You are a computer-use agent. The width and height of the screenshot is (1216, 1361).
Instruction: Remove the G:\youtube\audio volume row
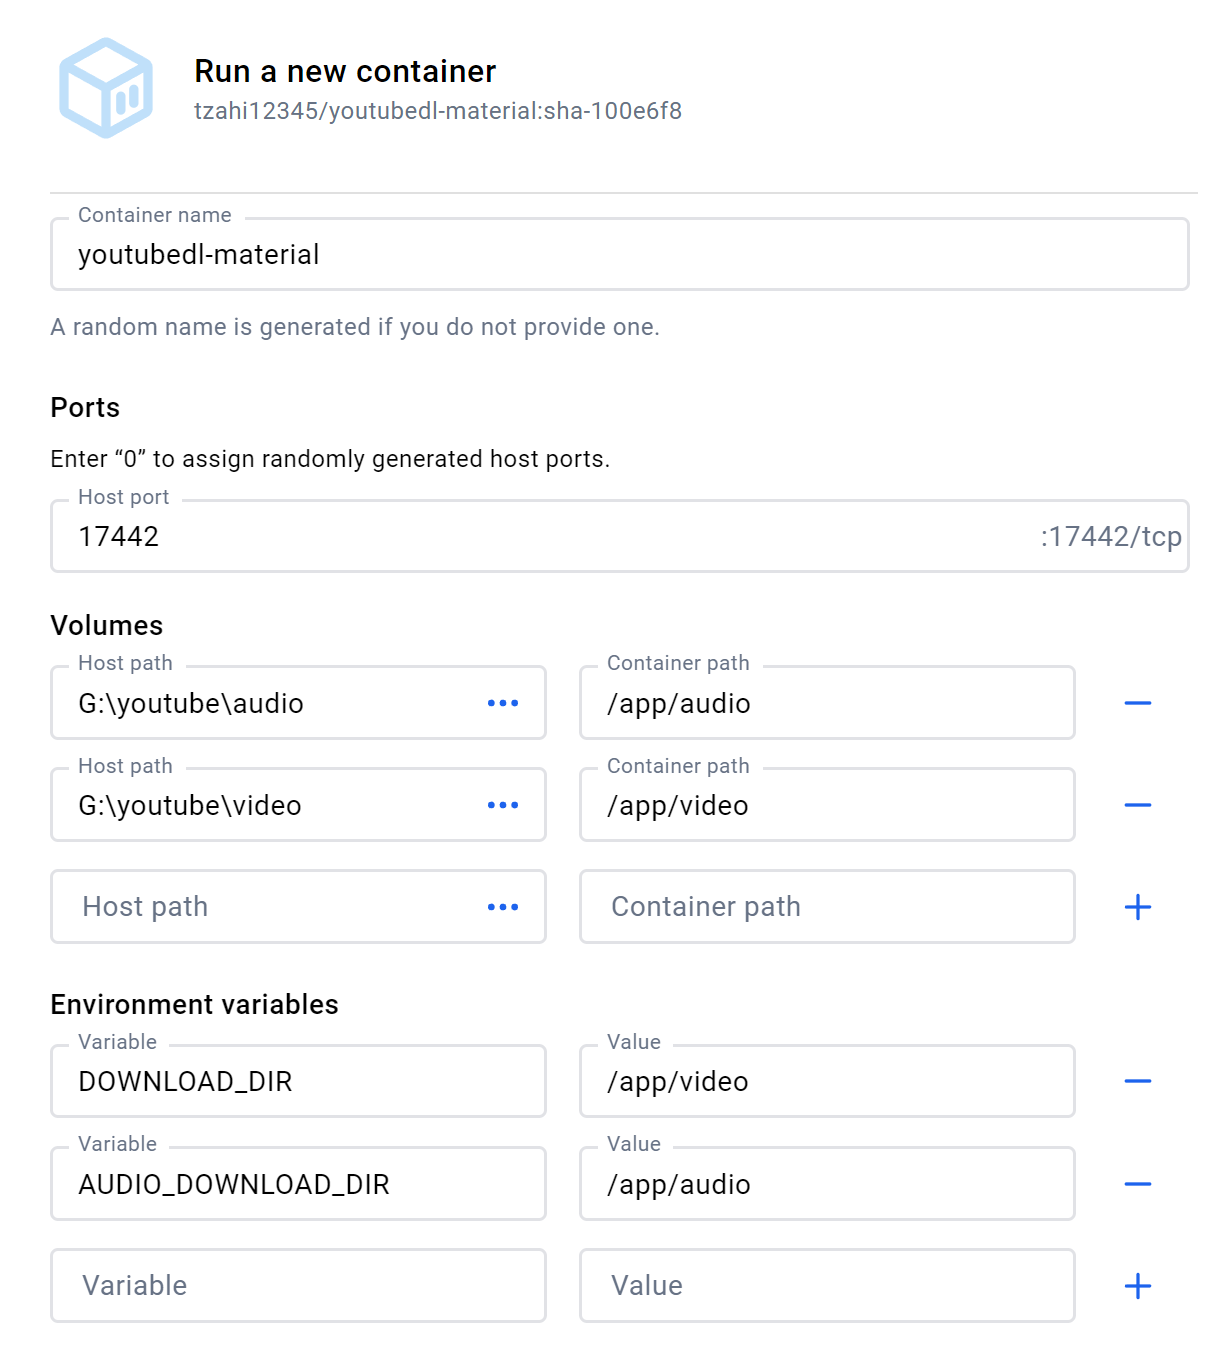pyautogui.click(x=1137, y=704)
